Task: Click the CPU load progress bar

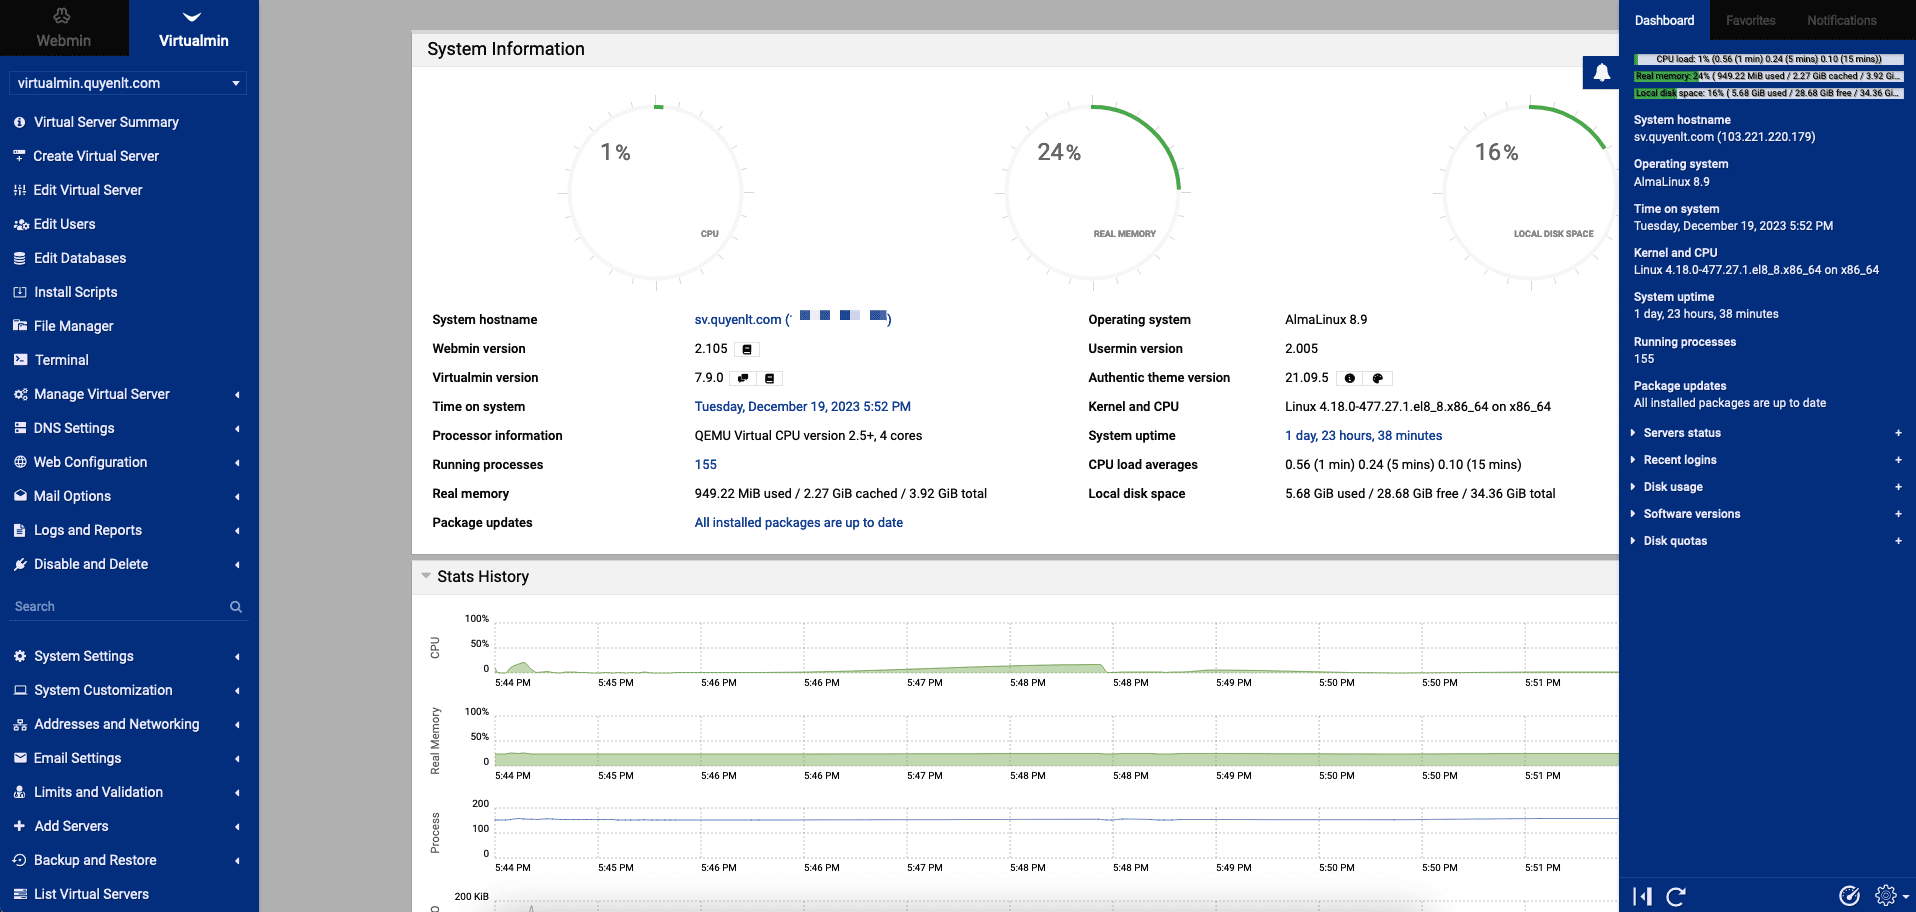Action: (x=1768, y=59)
